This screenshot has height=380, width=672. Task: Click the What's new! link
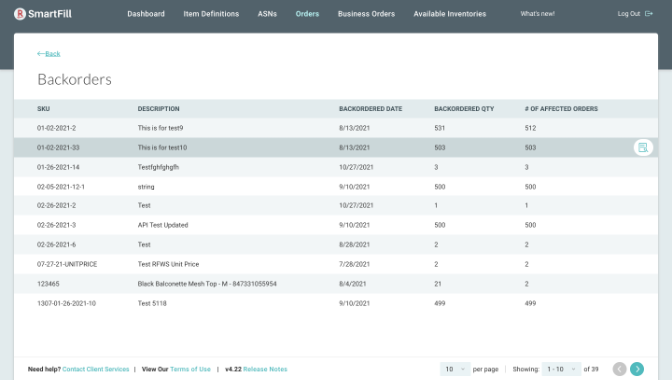[x=537, y=14]
